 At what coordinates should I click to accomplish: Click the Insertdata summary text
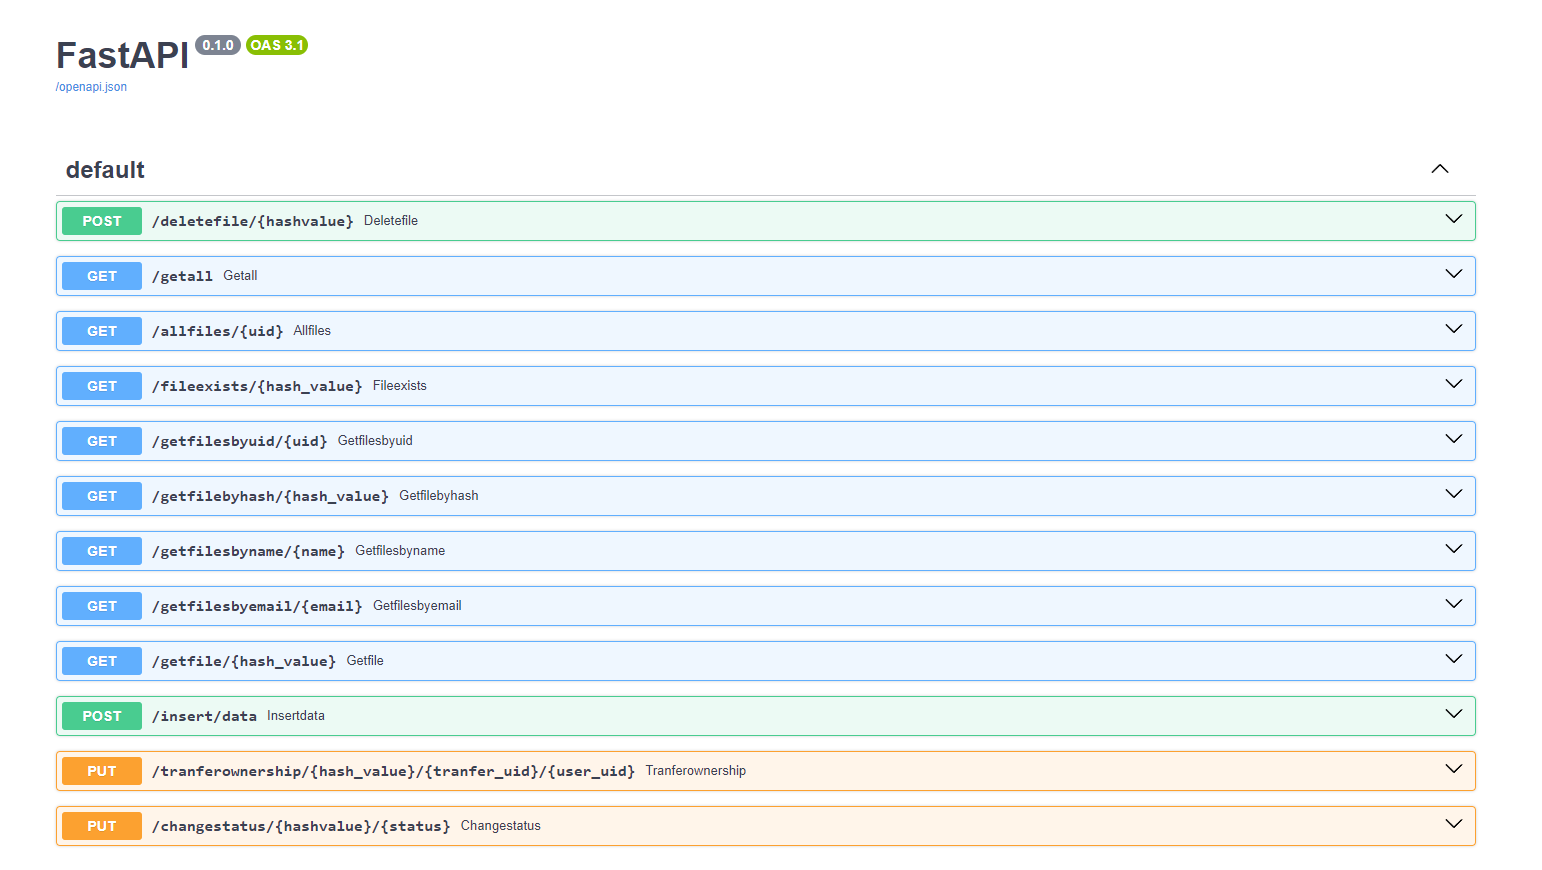[296, 716]
